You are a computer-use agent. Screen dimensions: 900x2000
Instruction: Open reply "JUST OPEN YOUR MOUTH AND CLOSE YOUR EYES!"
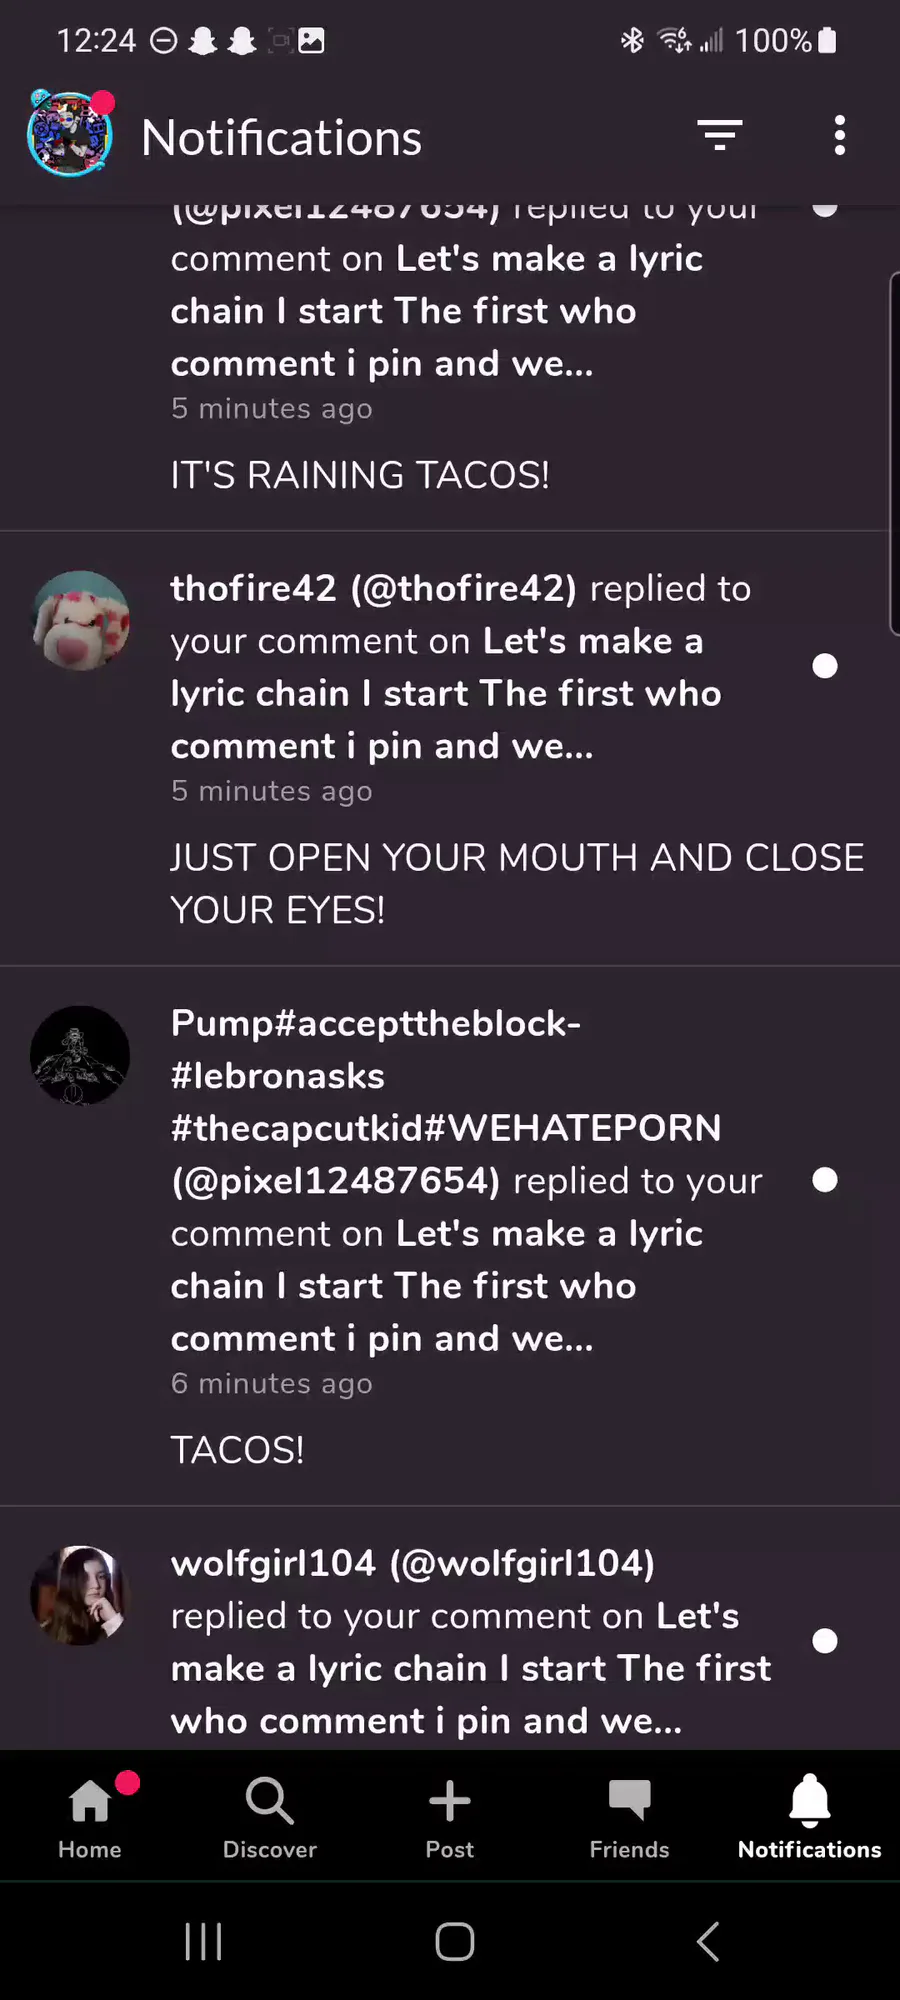pyautogui.click(x=516, y=883)
